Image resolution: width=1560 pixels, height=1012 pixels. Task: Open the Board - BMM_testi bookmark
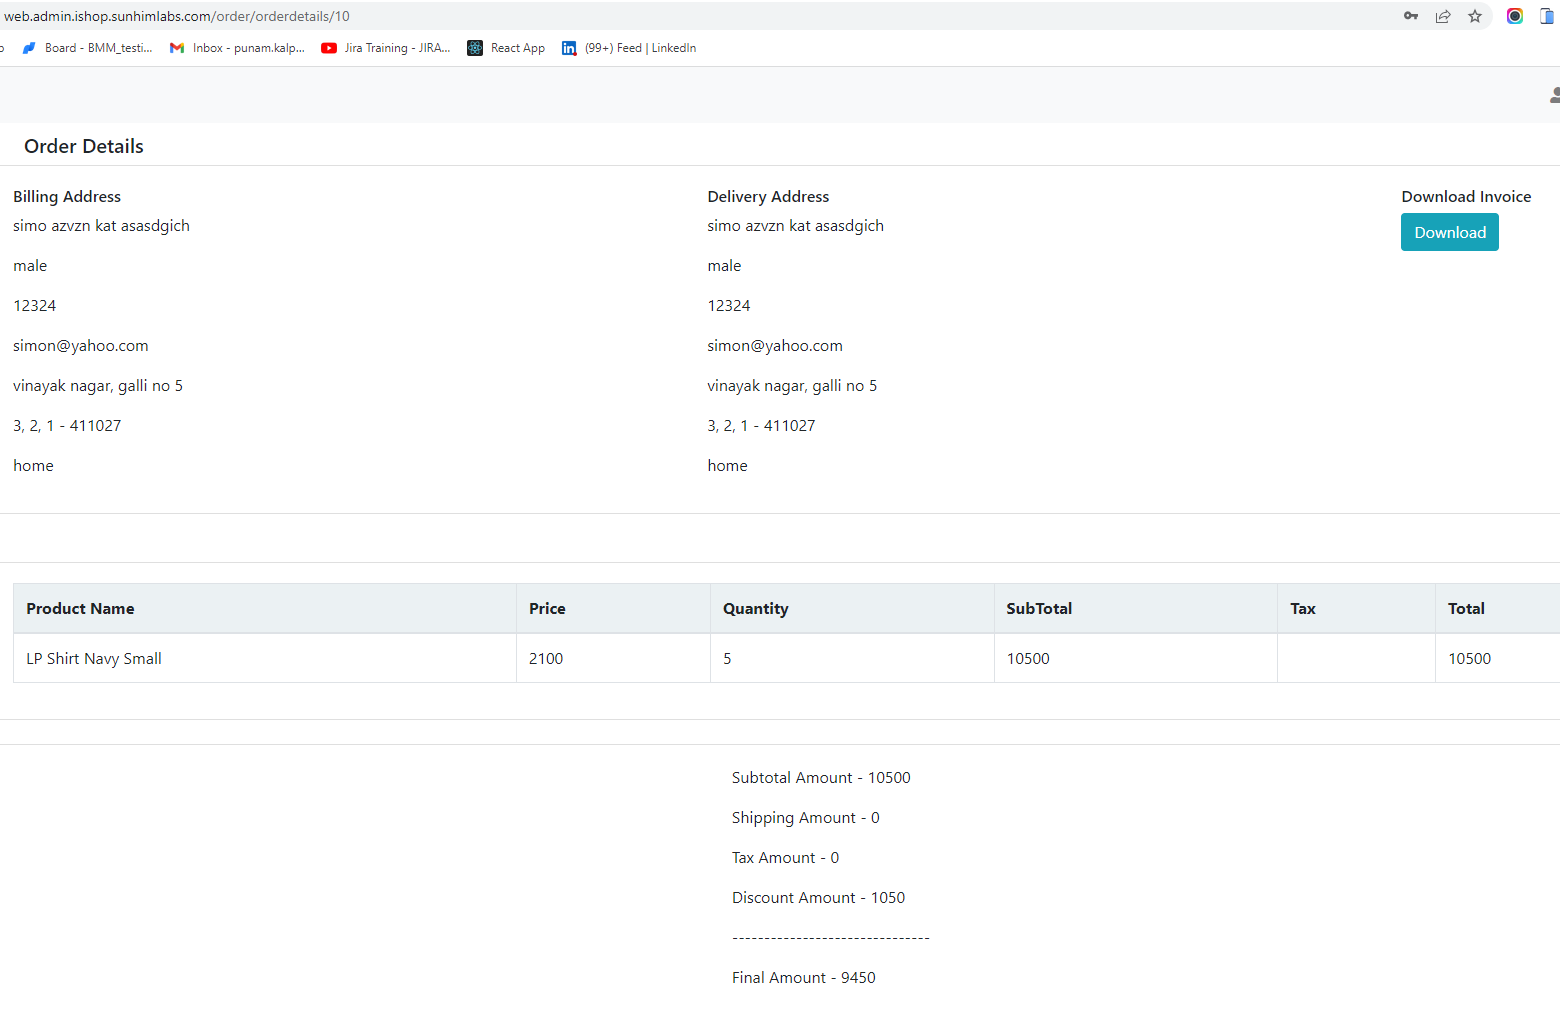point(87,48)
